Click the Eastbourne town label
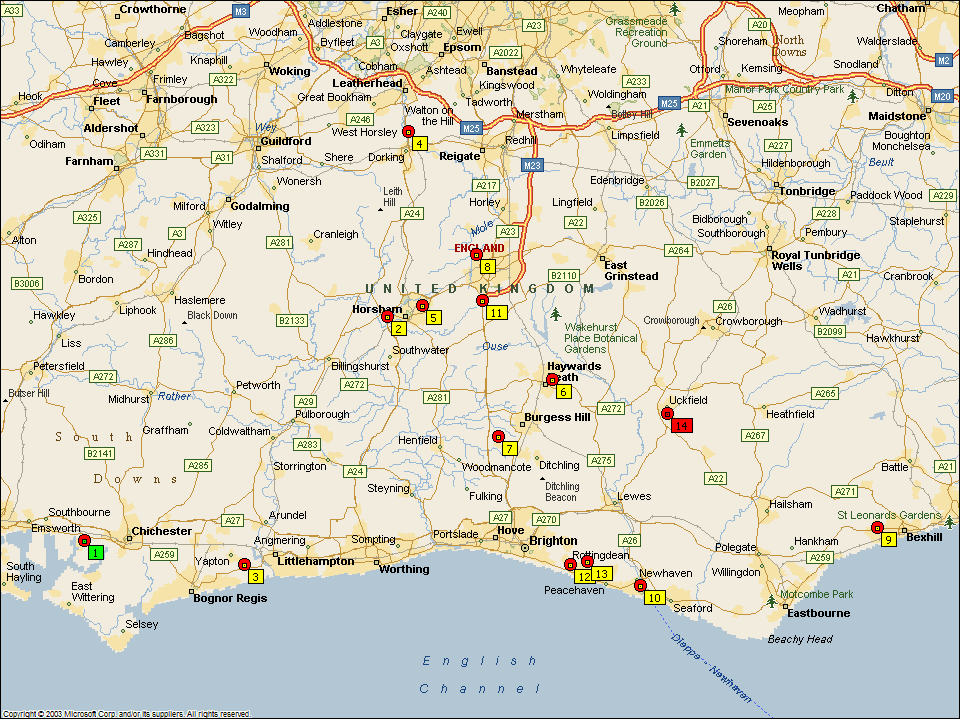Screen dimensions: 960x719 [x=818, y=613]
